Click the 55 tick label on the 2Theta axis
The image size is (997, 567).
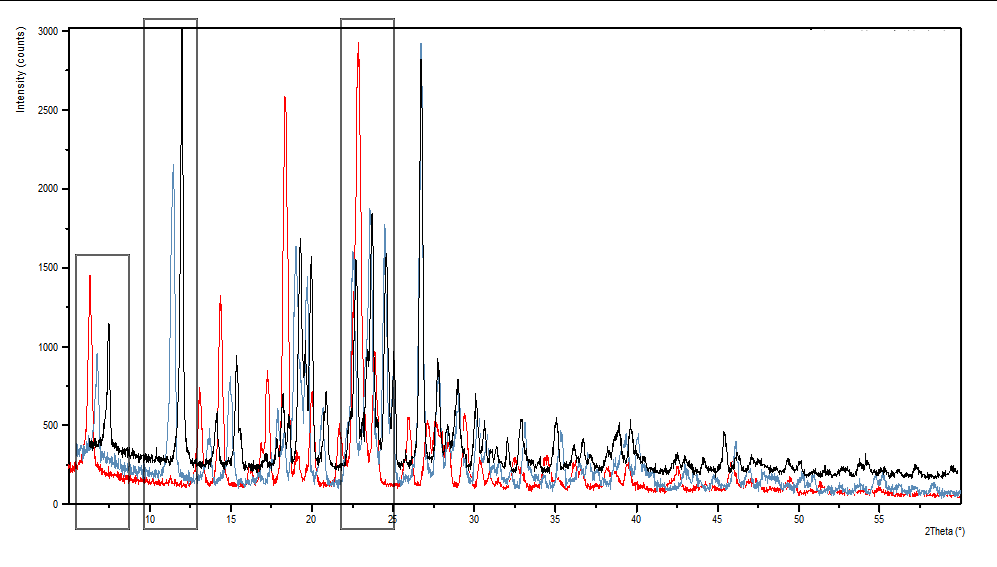(x=879, y=520)
